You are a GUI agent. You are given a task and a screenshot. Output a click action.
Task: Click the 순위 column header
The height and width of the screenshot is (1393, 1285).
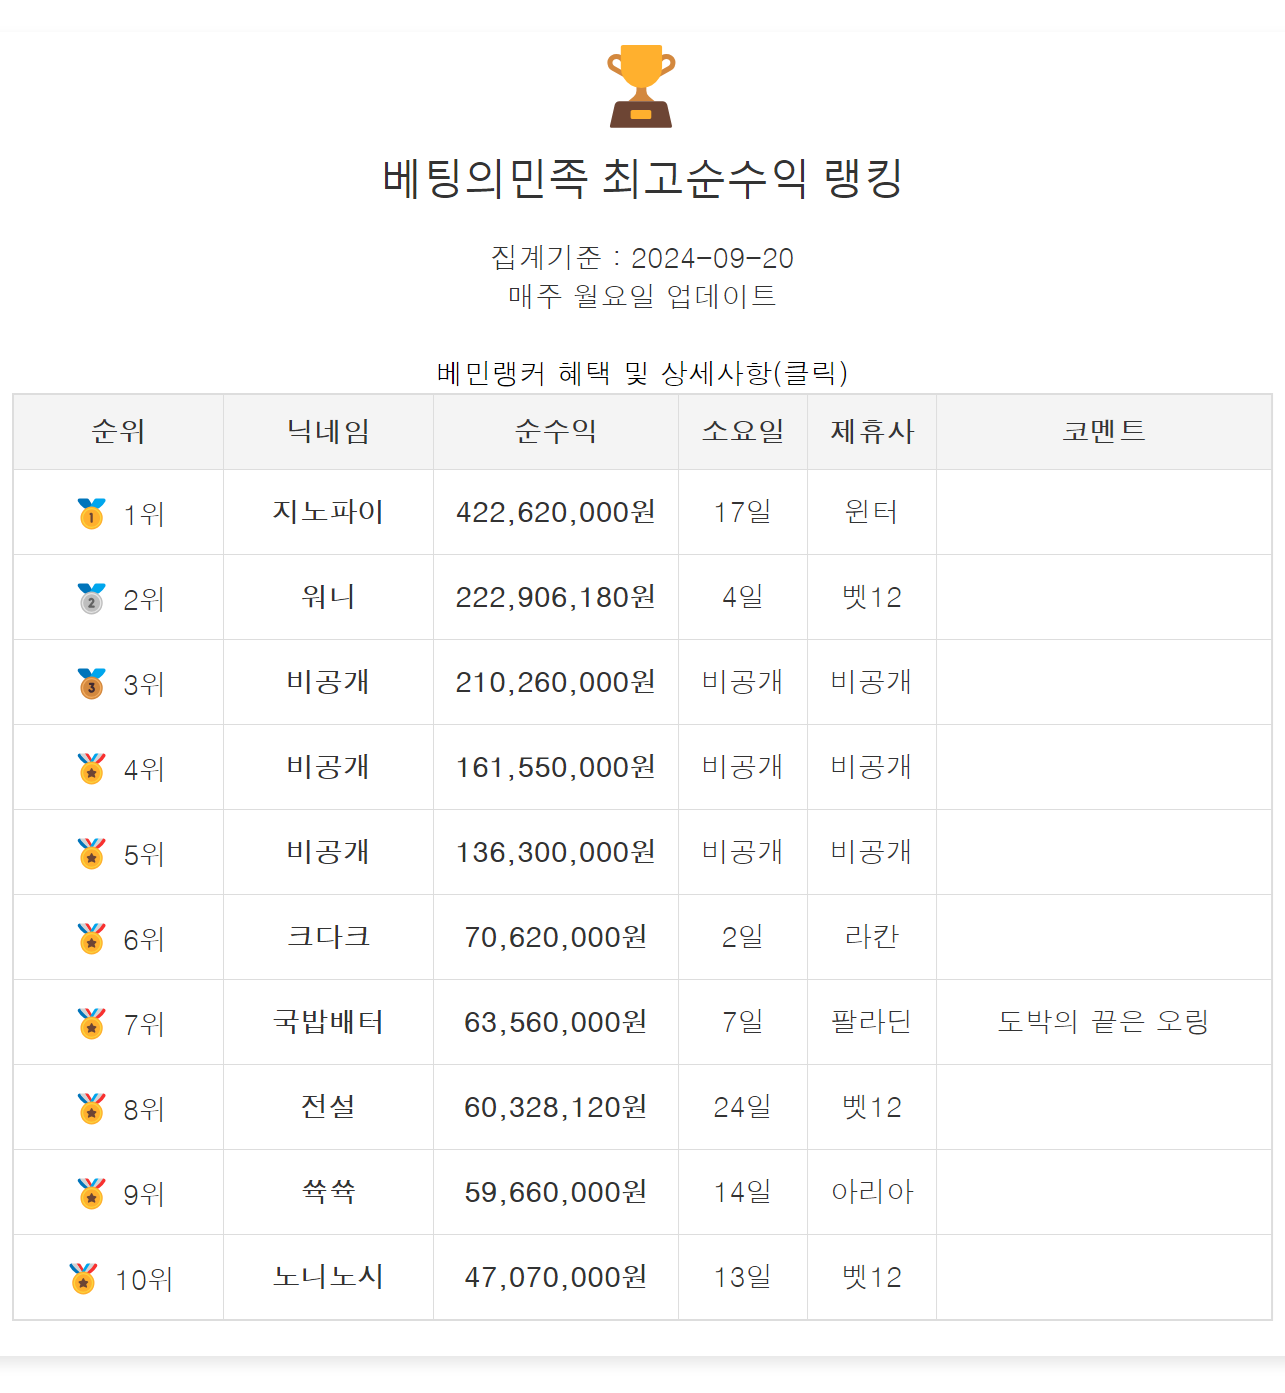(x=118, y=431)
